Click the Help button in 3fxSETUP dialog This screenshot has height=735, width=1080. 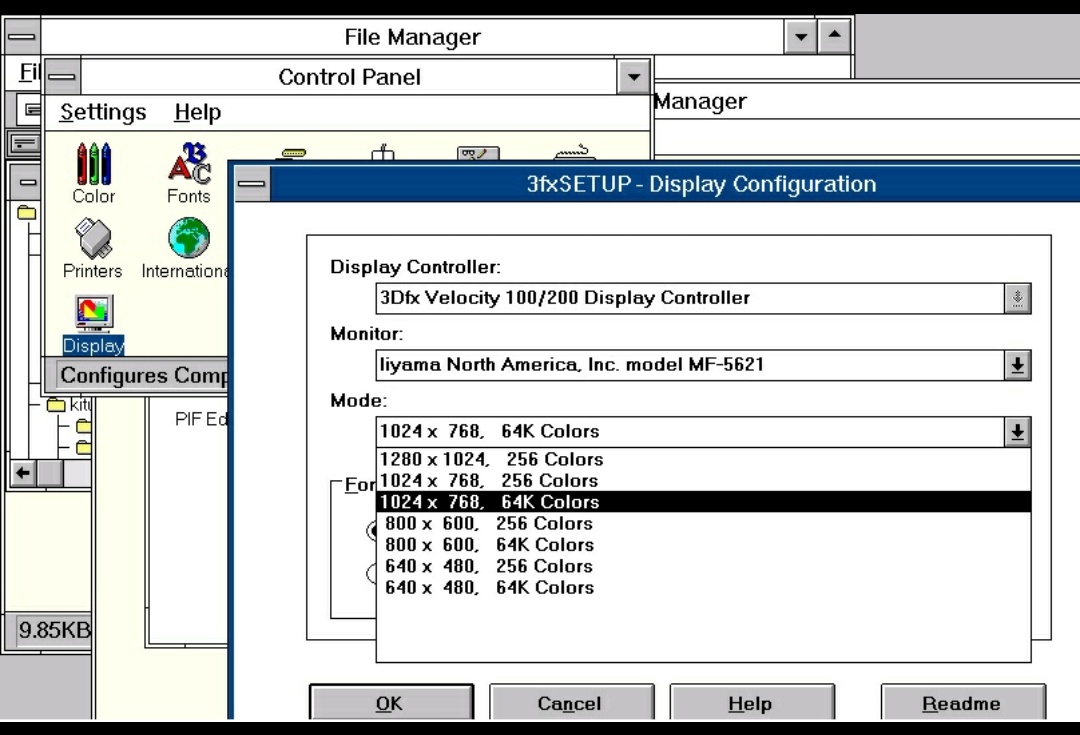(x=751, y=703)
